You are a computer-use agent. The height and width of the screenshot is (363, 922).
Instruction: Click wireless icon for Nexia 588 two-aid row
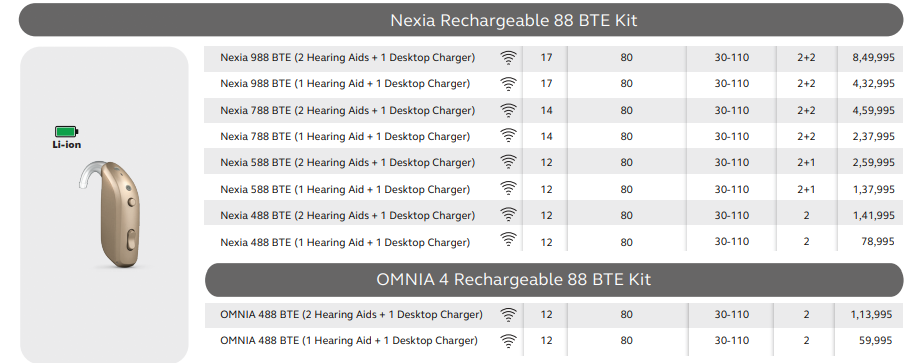pyautogui.click(x=508, y=162)
